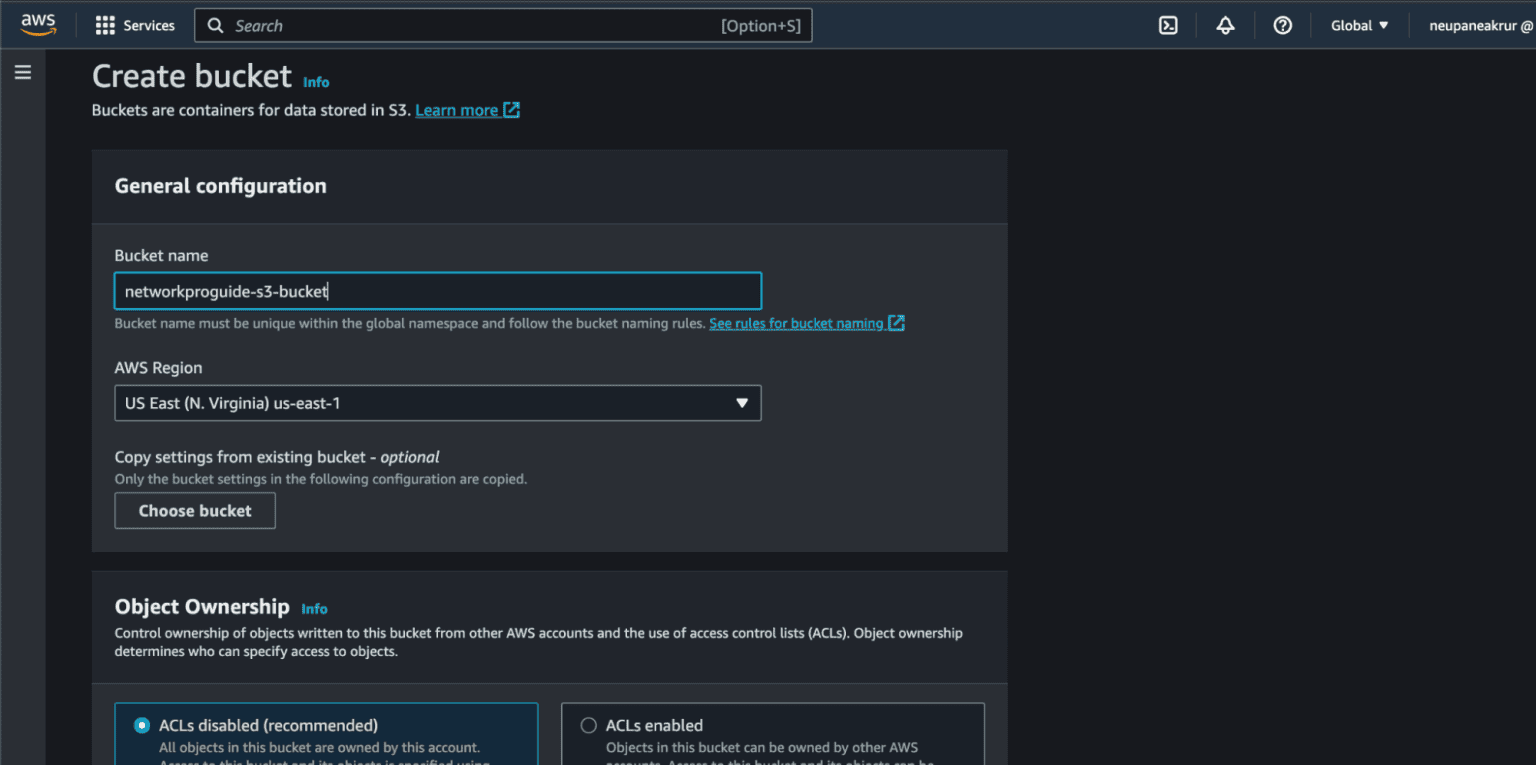
Task: Open Info link next to Create bucket
Action: click(x=316, y=83)
